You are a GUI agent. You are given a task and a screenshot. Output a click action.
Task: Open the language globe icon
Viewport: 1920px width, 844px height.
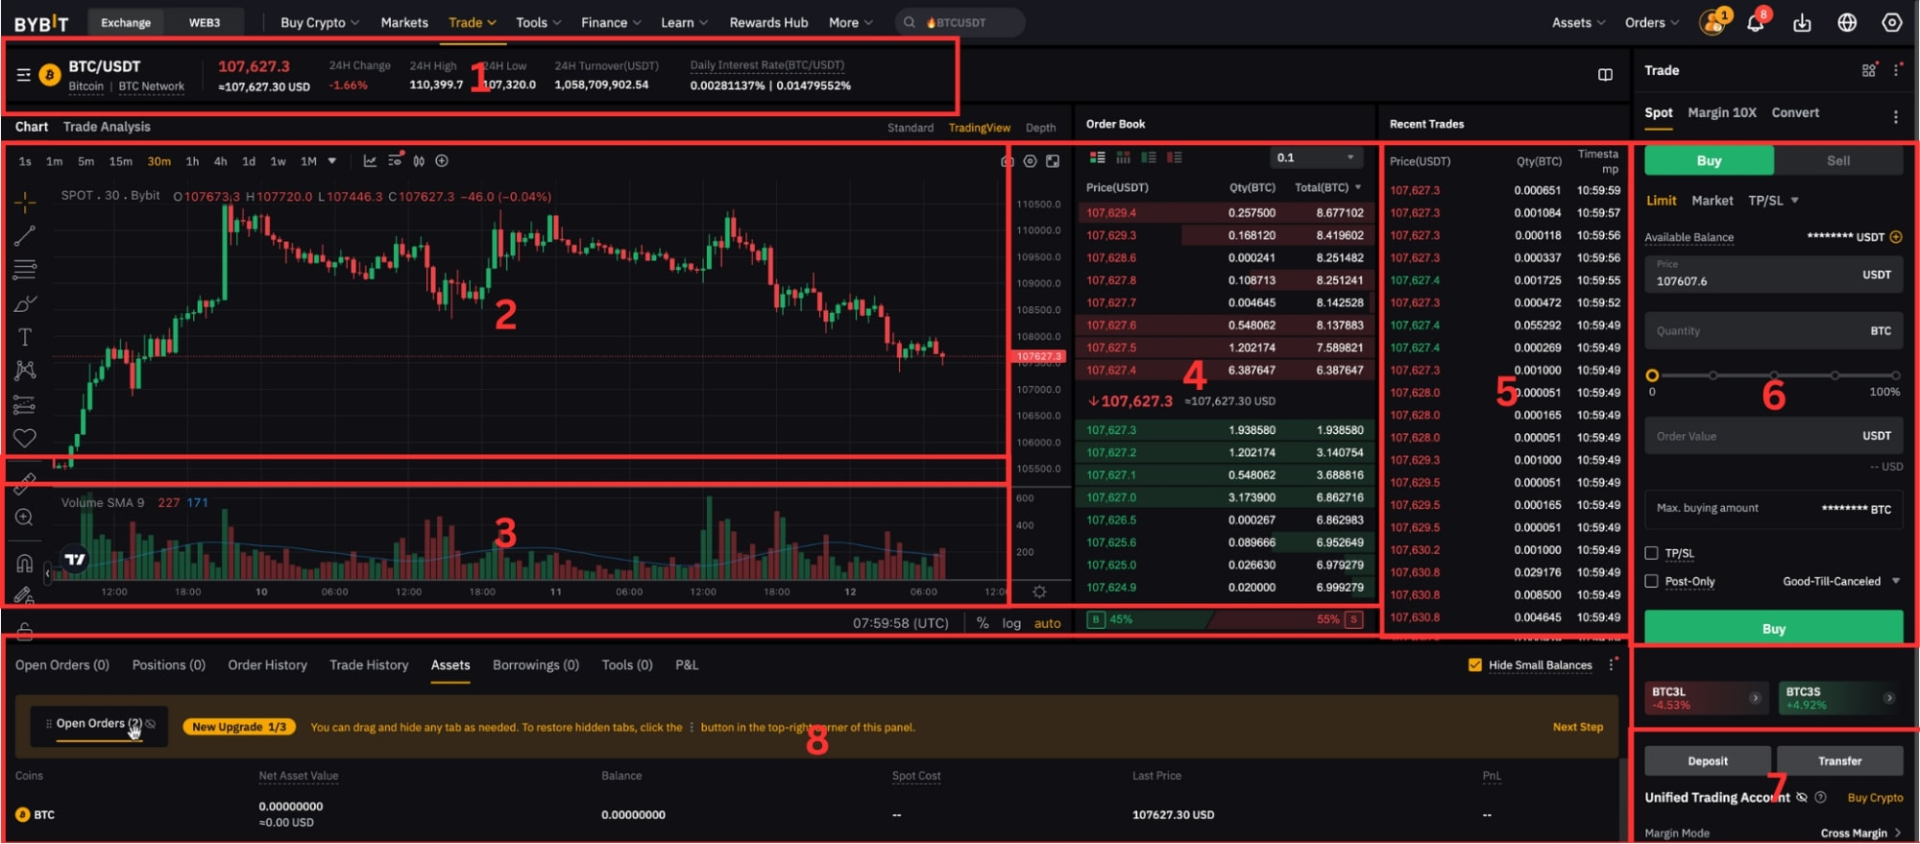pyautogui.click(x=1847, y=23)
